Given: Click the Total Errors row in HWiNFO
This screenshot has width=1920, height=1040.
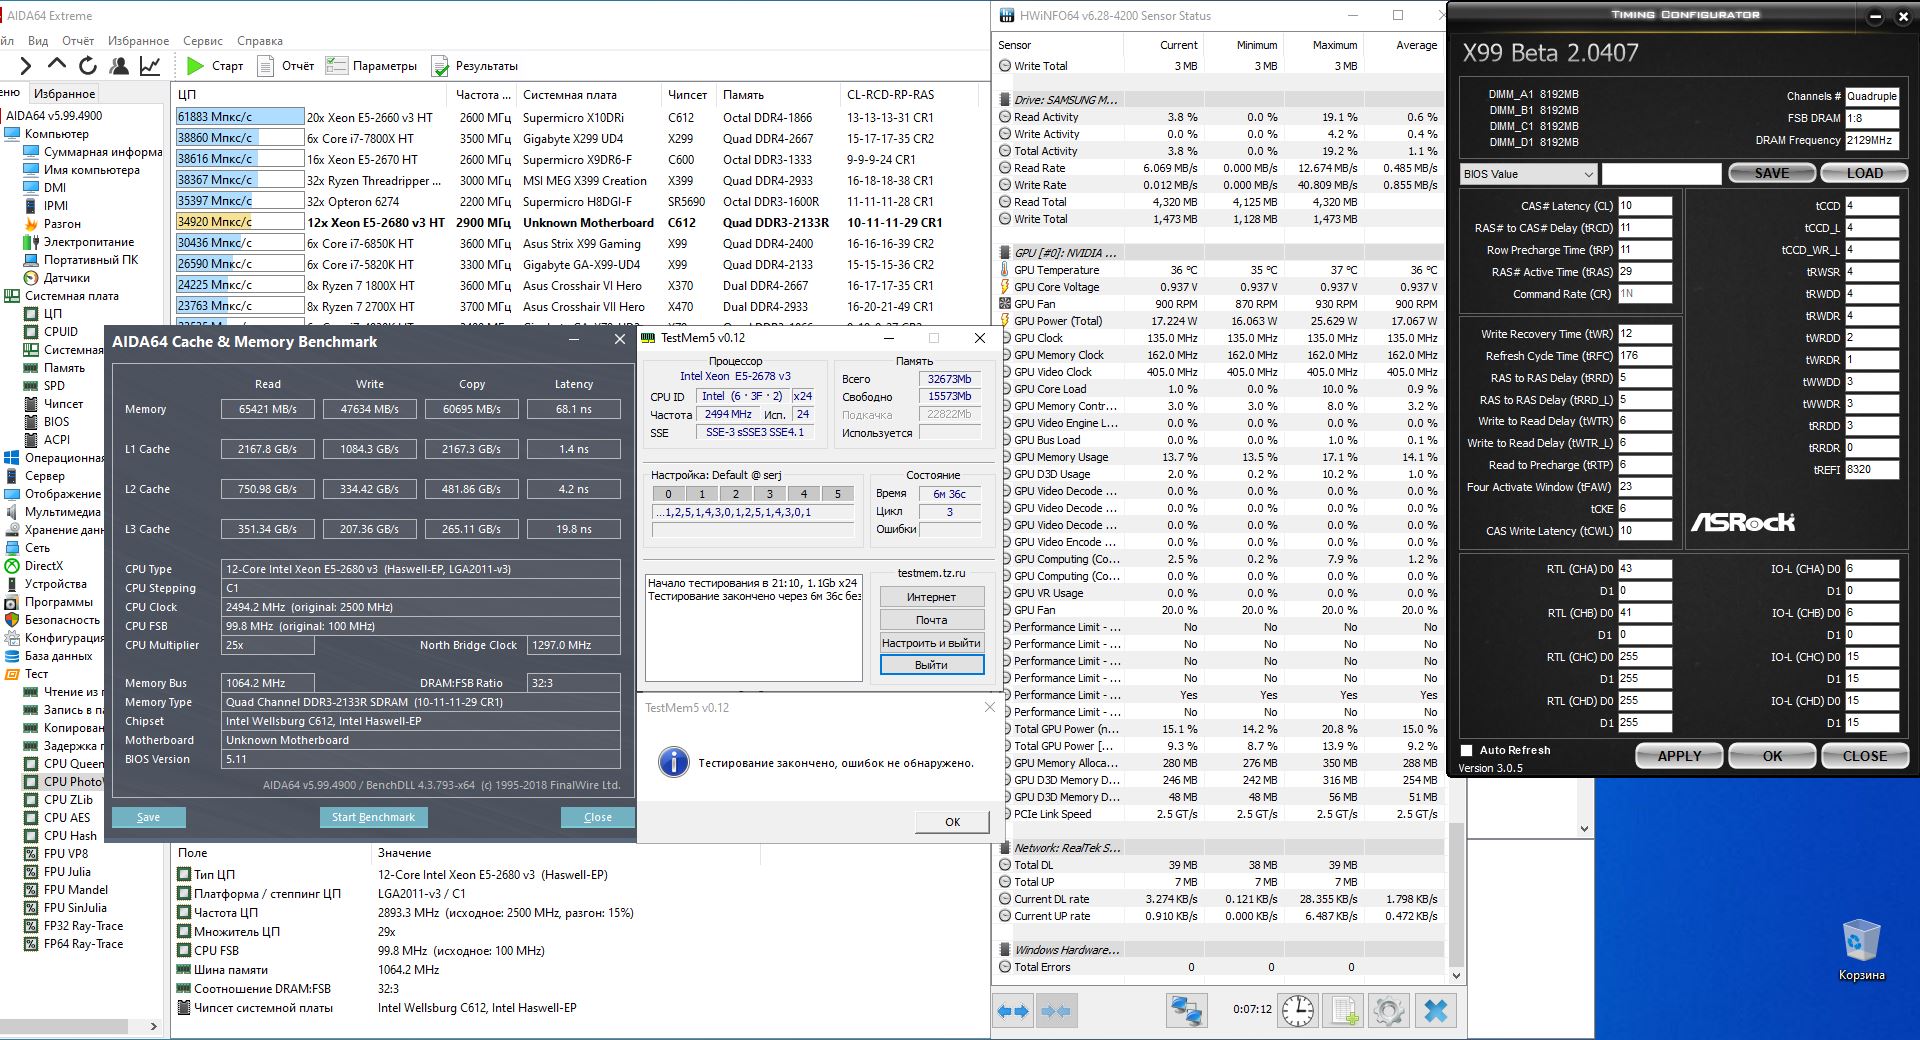Looking at the screenshot, I should pos(1219,967).
